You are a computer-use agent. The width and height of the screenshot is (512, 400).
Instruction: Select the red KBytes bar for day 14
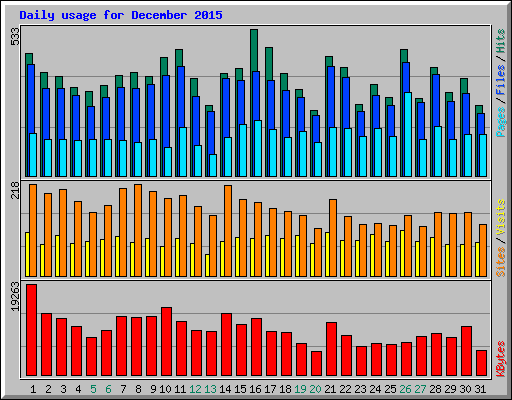point(226,345)
